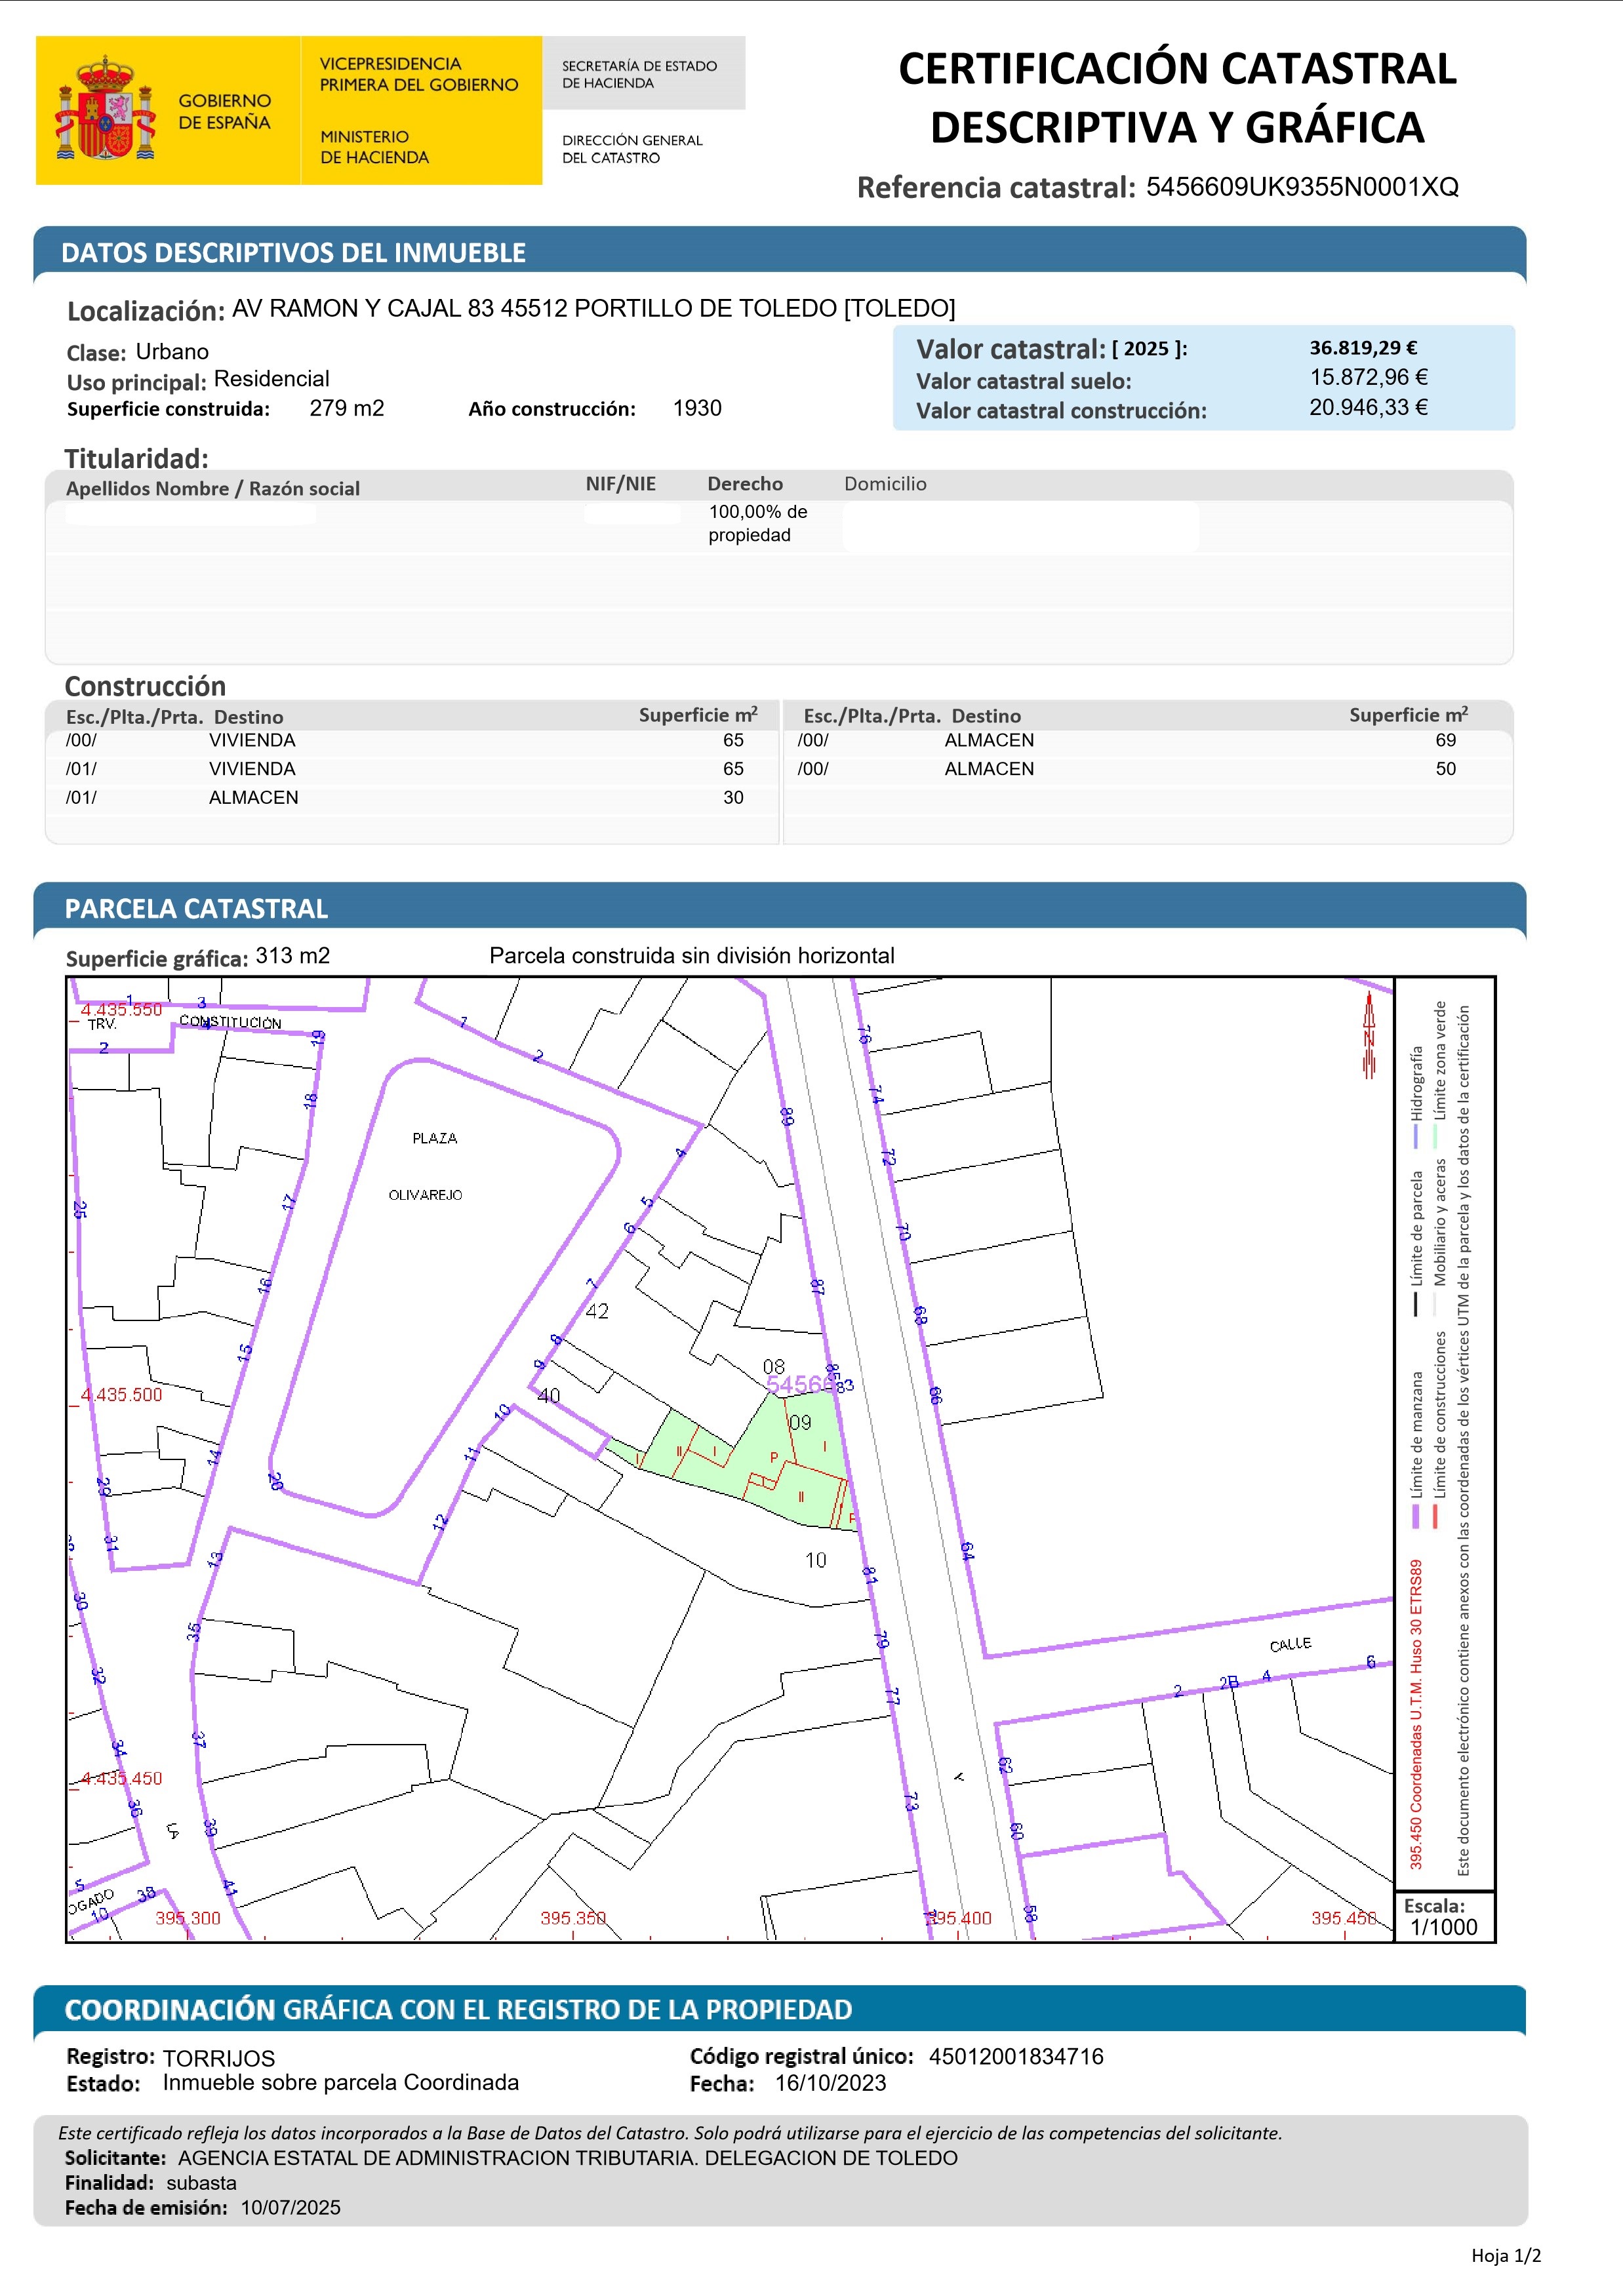Click the 'MINISTERIO DE HACIENDA' logo text
1623x2296 pixels.
pos(374,147)
